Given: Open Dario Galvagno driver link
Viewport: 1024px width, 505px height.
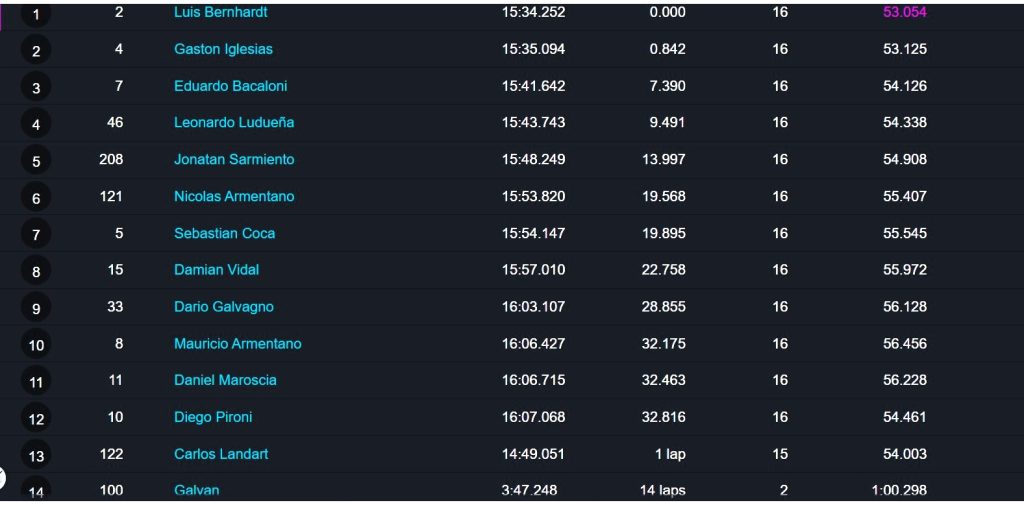Looking at the screenshot, I should 223,306.
